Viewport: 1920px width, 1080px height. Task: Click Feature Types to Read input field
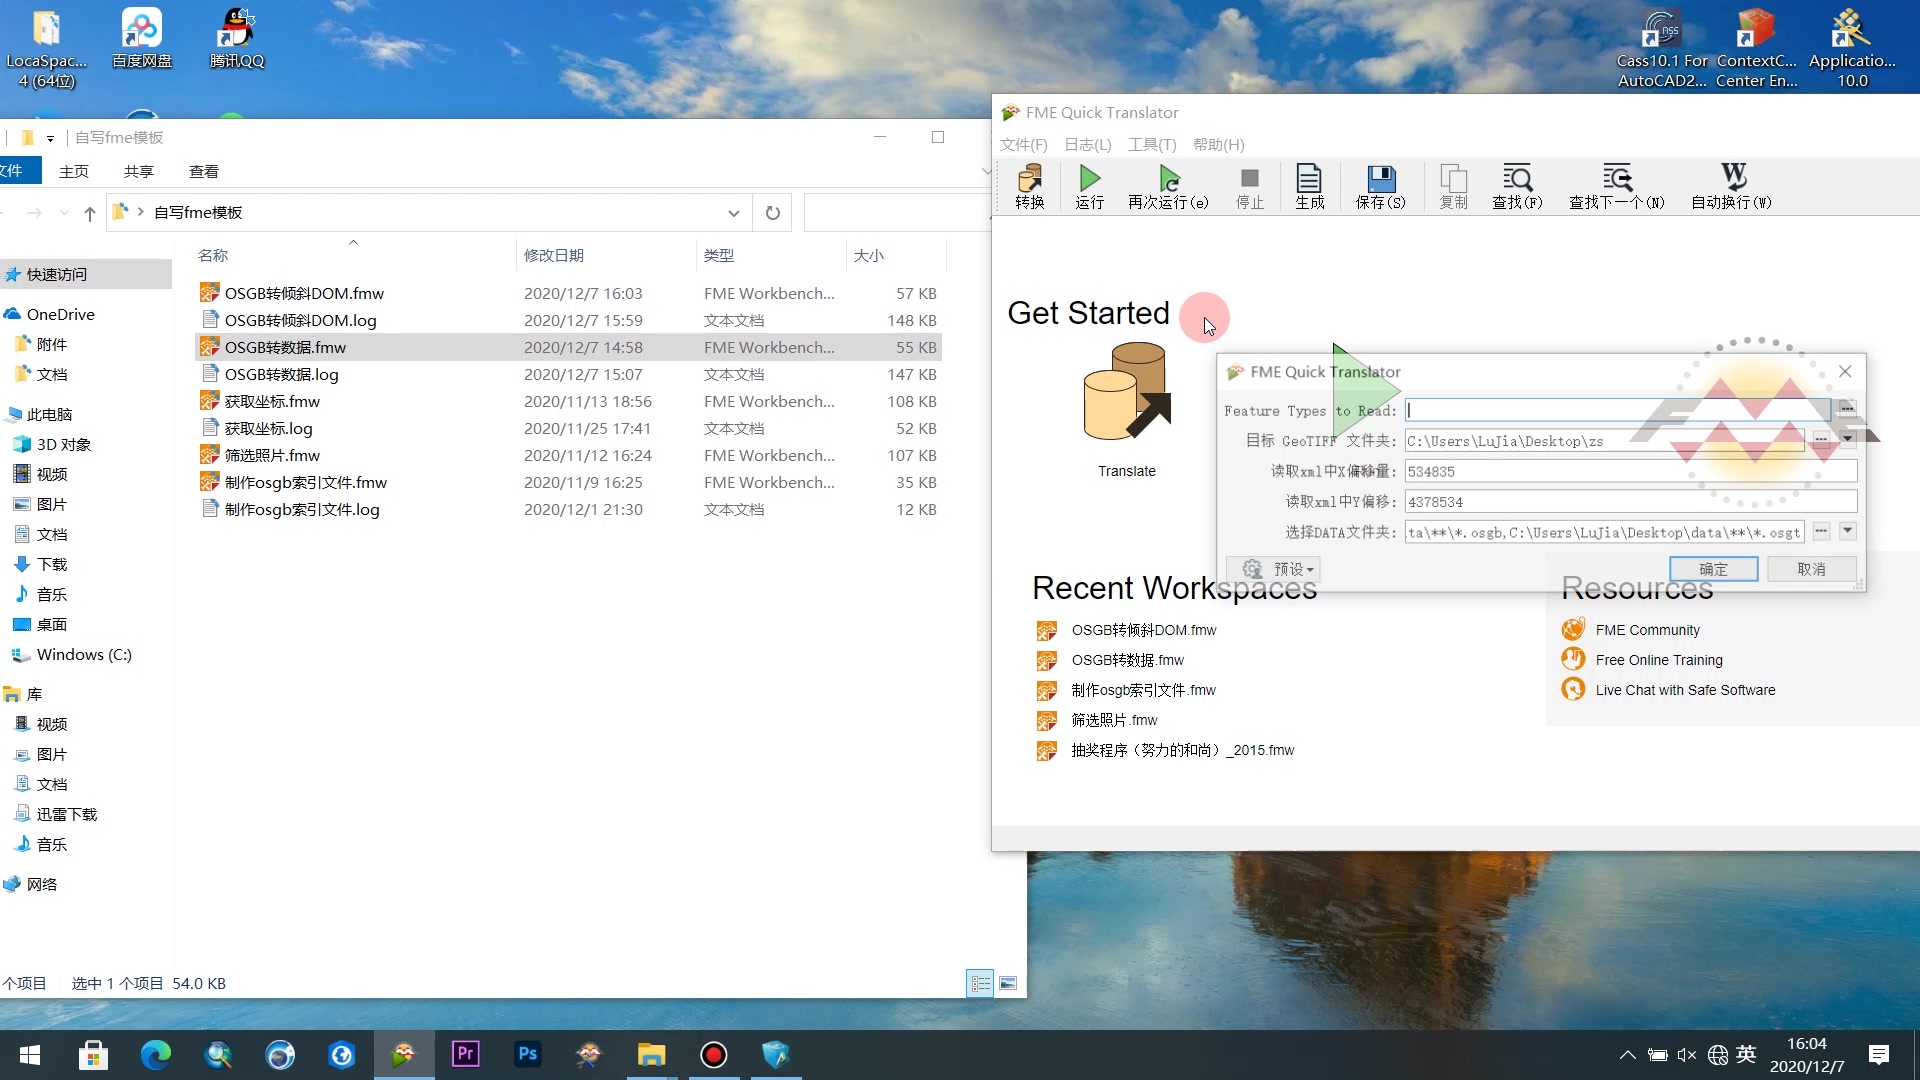coord(1618,410)
